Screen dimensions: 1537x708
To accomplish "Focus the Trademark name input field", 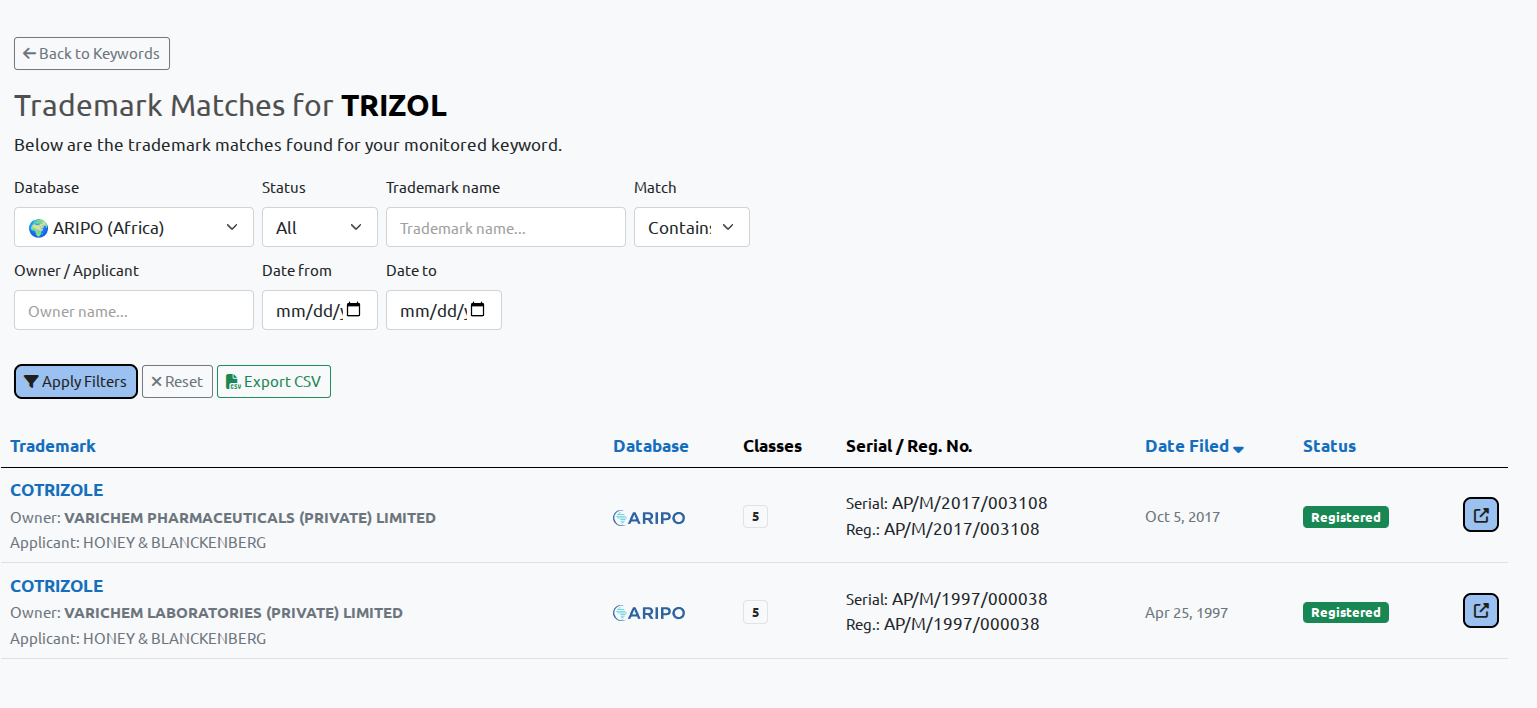I will (506, 227).
